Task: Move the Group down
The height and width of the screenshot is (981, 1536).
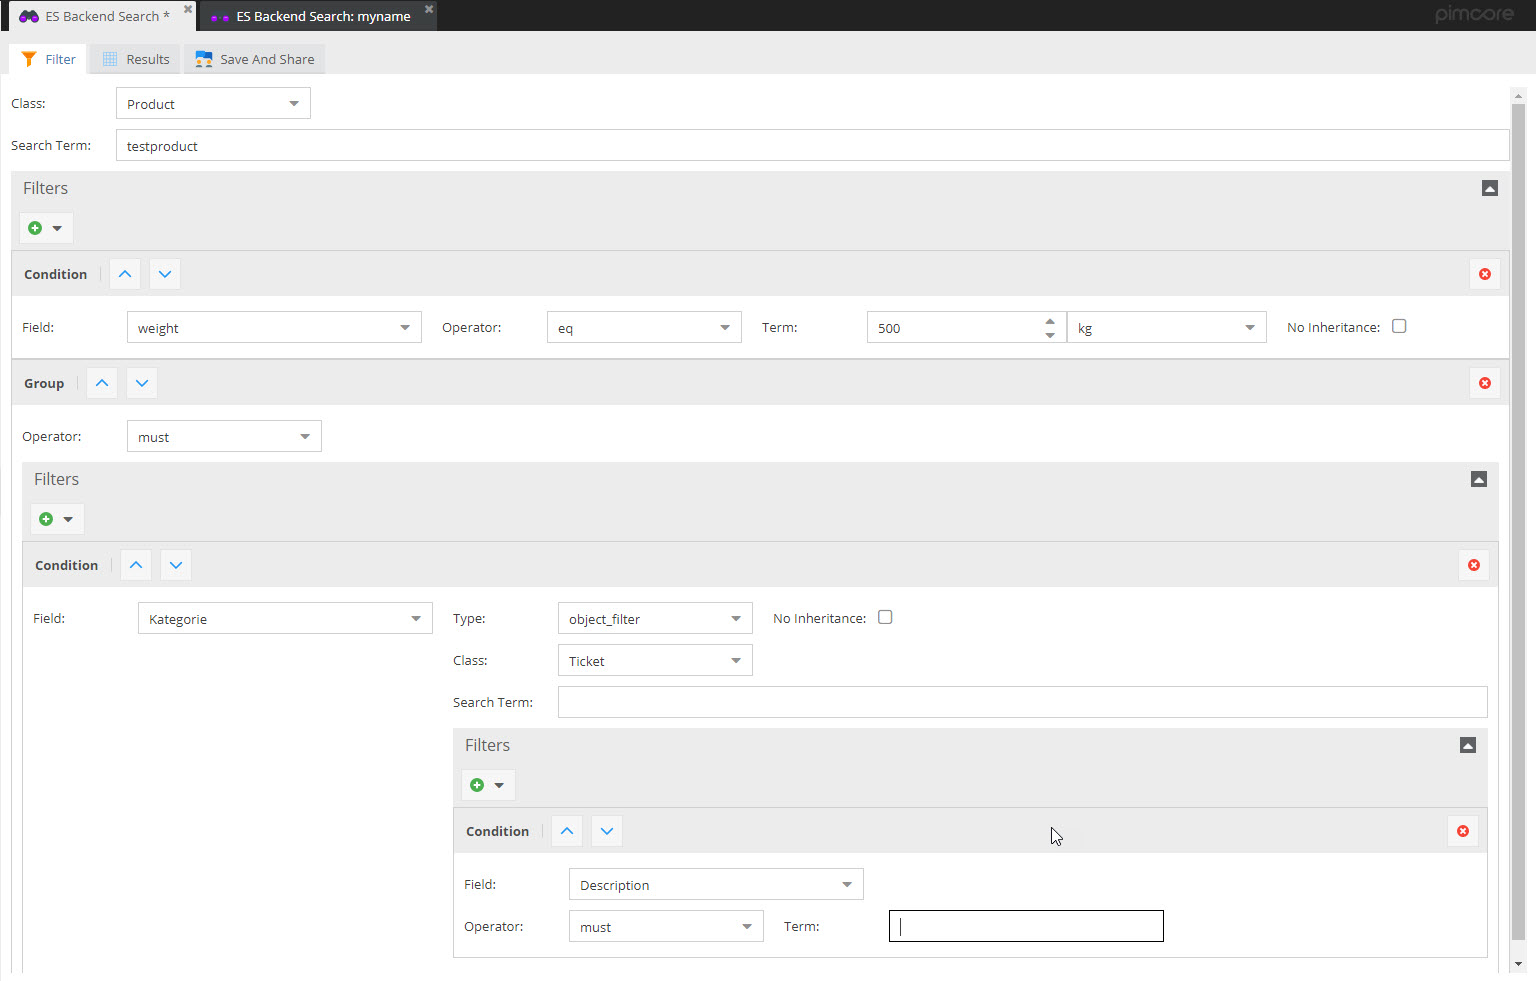Action: (x=142, y=383)
